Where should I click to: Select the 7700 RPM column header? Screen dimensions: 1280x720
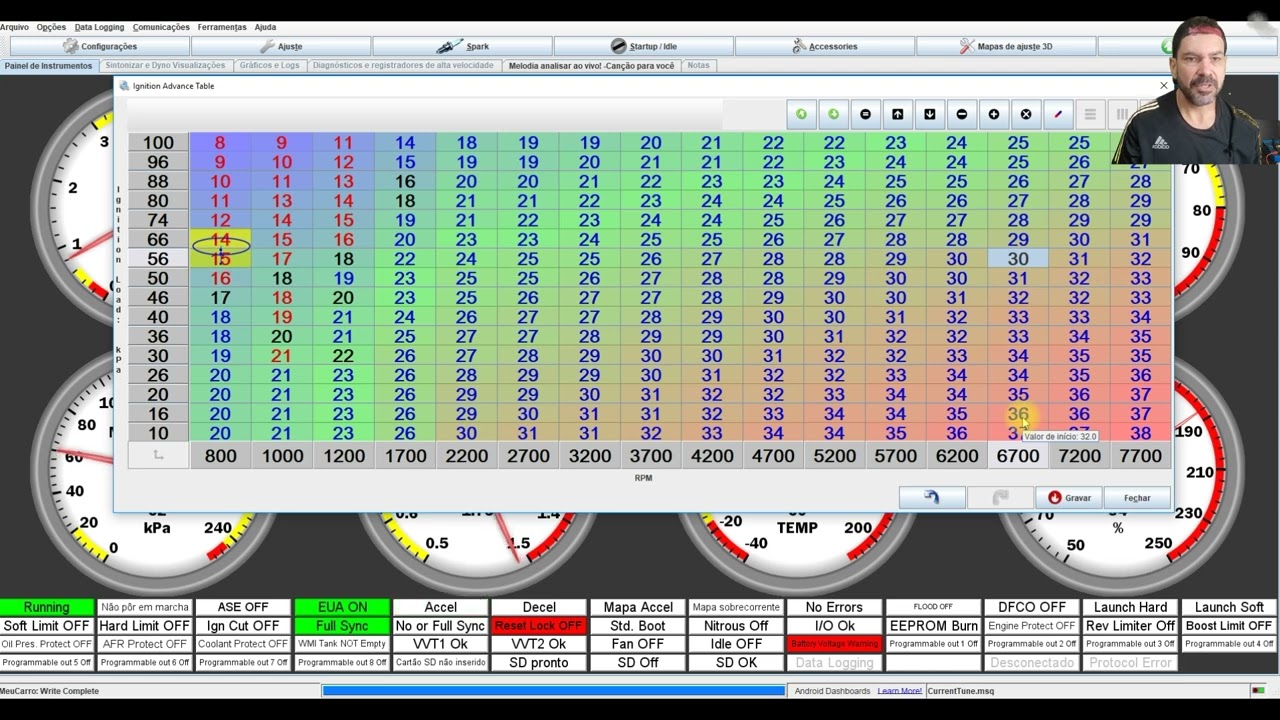(1141, 455)
